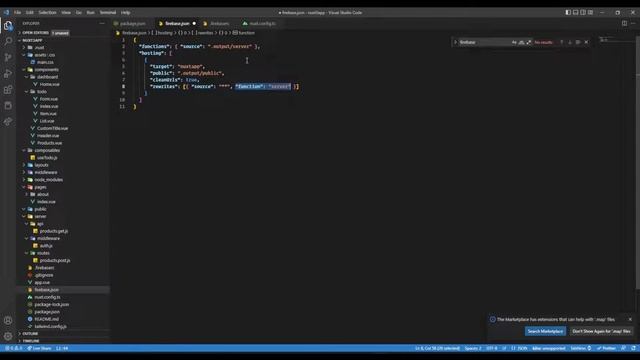This screenshot has width=640, height=360.
Task: Open the Terminal menu
Action: (x=108, y=13)
